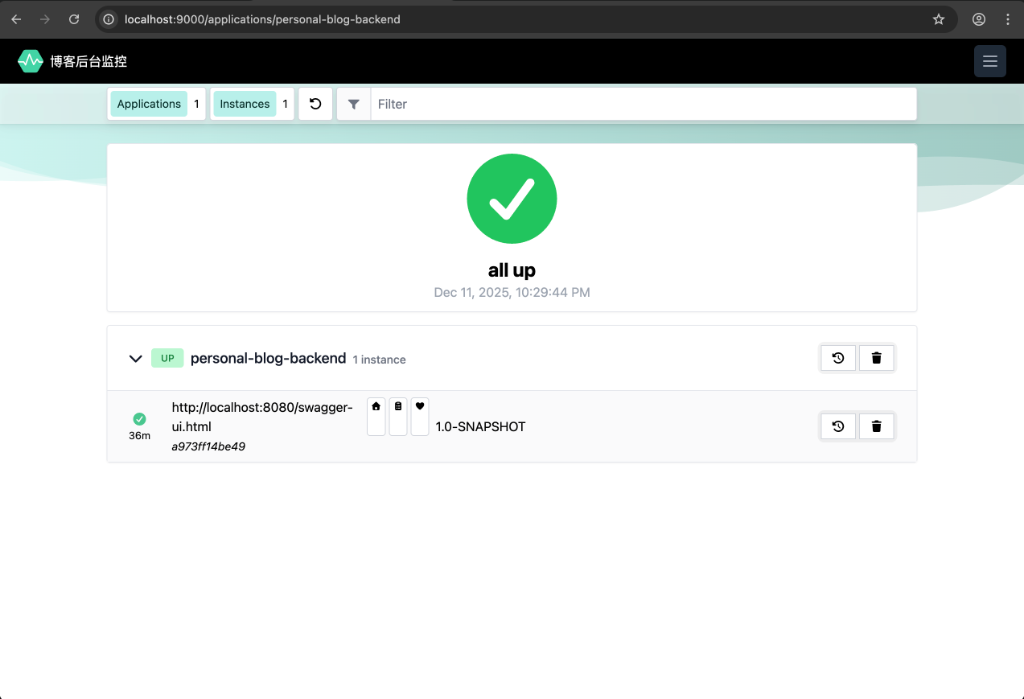Open the instance health URL heart icon
The width and height of the screenshot is (1024, 699).
pos(420,407)
